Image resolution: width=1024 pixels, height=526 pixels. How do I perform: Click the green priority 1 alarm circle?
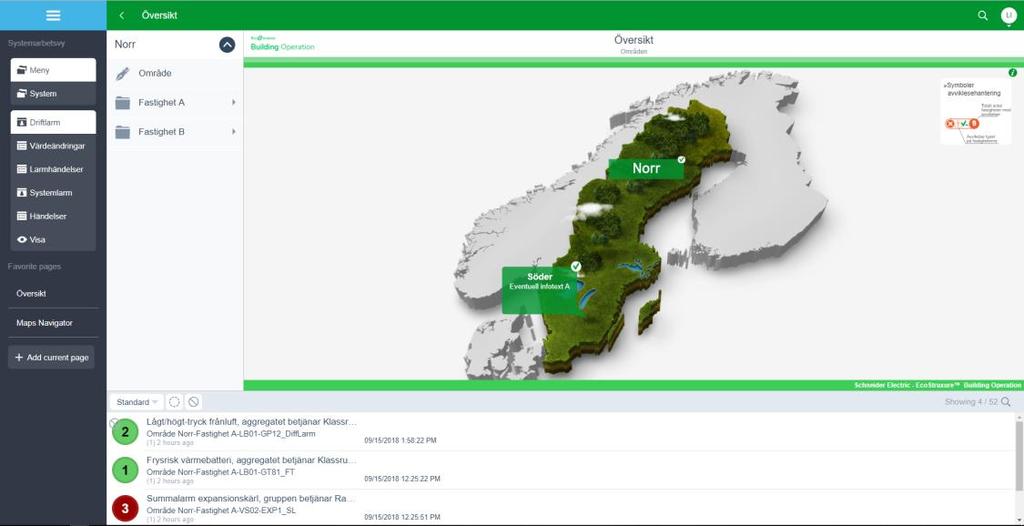point(125,470)
